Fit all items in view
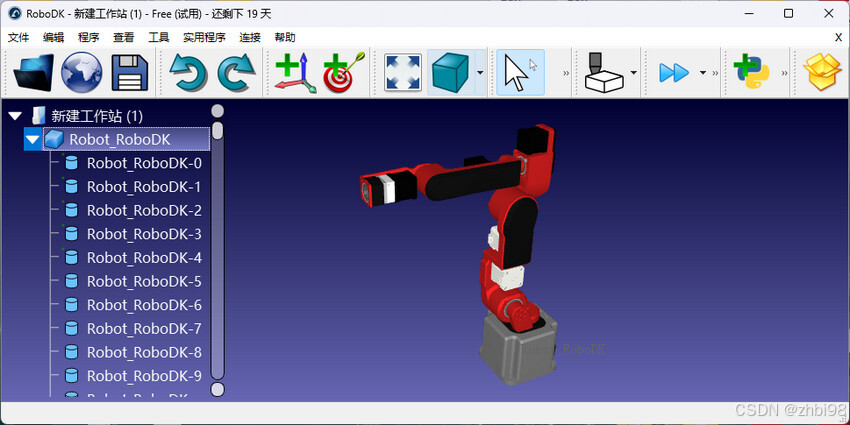The height and width of the screenshot is (425, 850). coord(403,72)
